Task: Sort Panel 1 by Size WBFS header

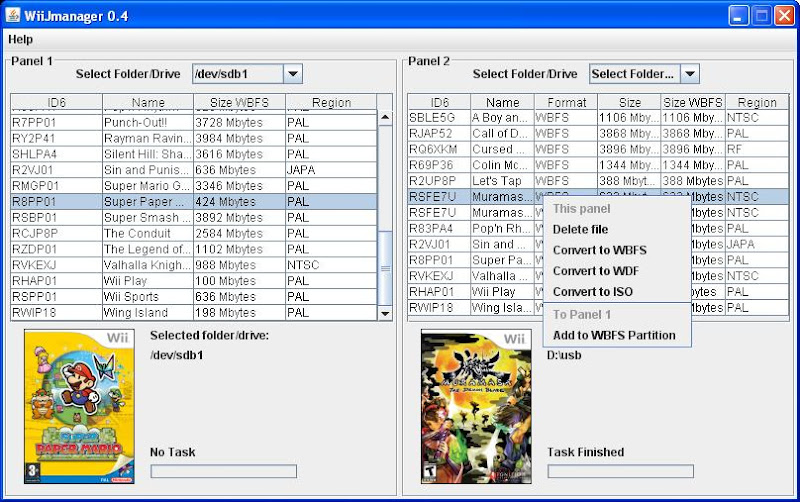Action: 239,102
